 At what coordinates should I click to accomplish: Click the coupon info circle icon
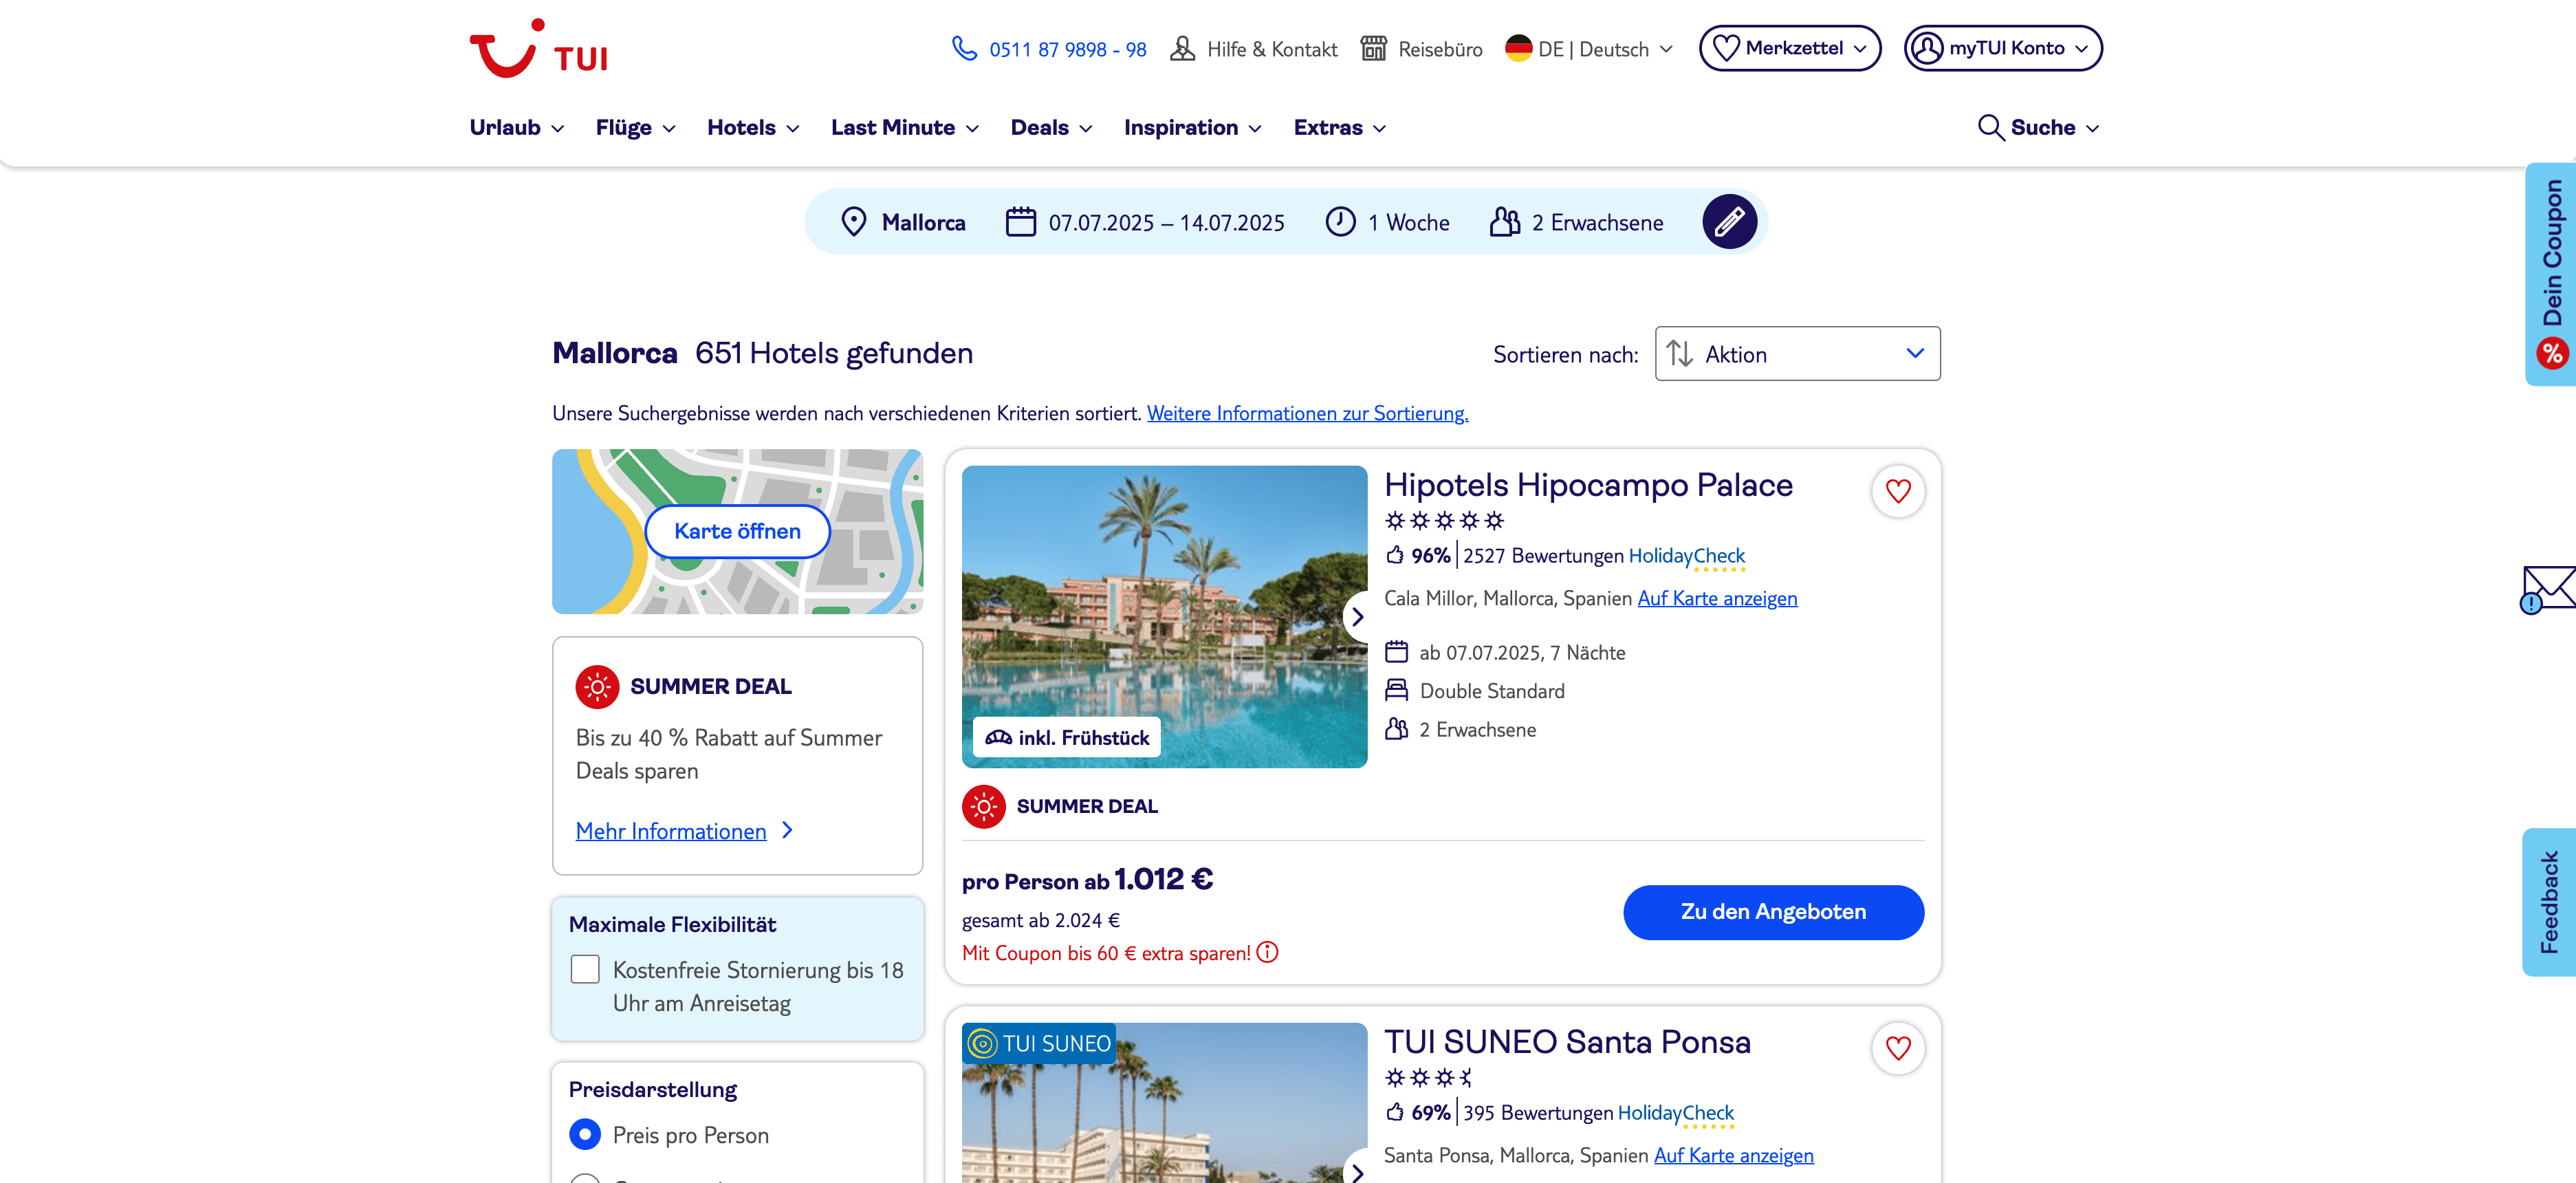click(1267, 953)
